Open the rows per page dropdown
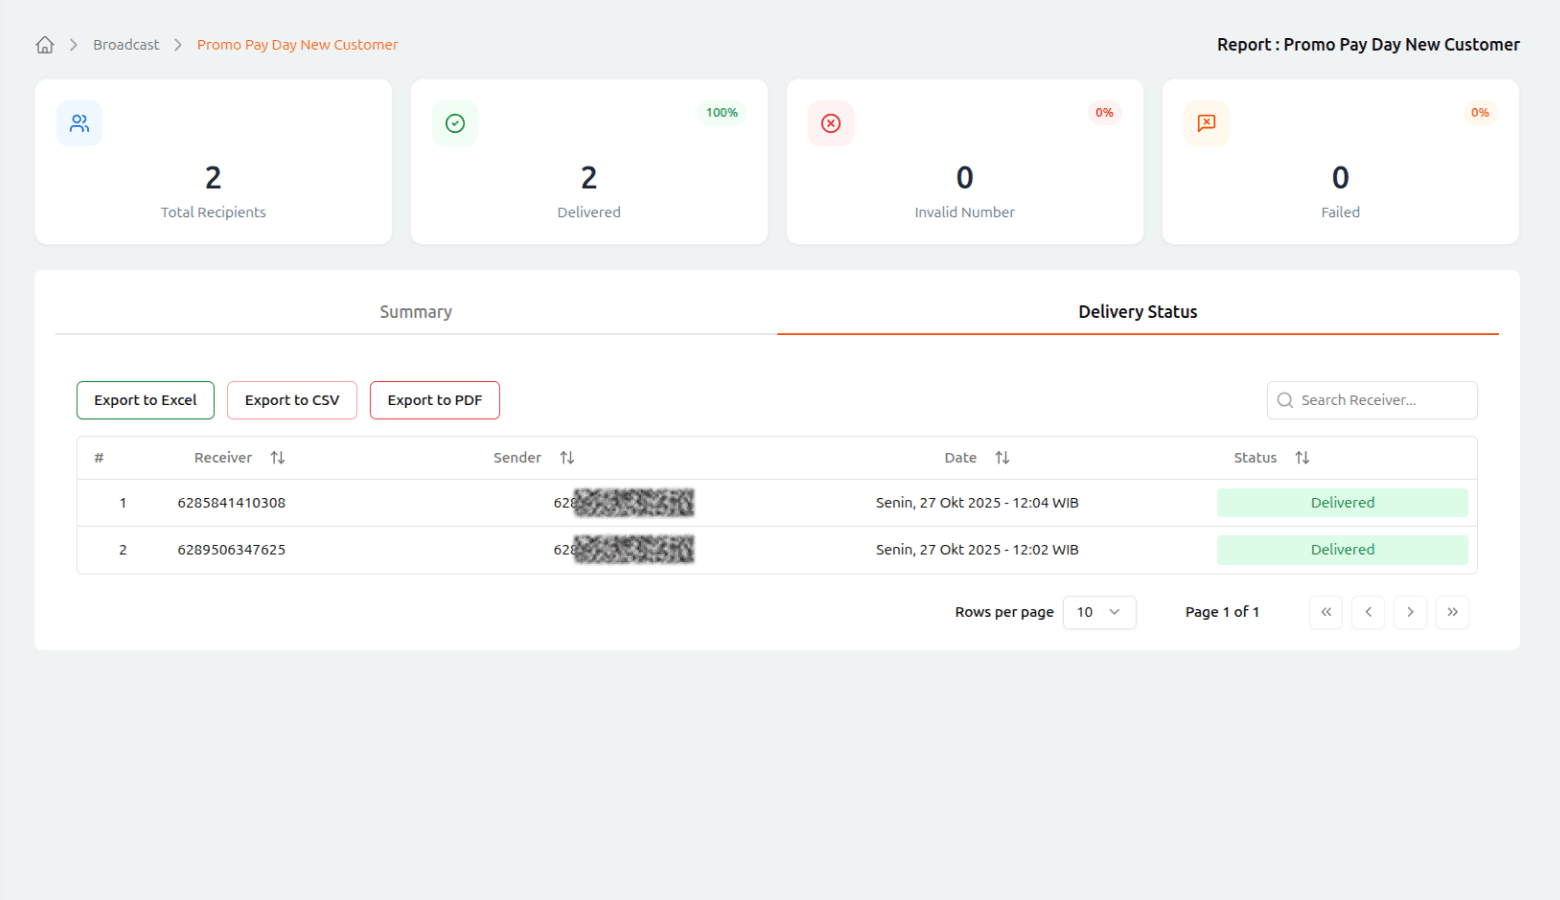The height and width of the screenshot is (900, 1560). point(1099,612)
